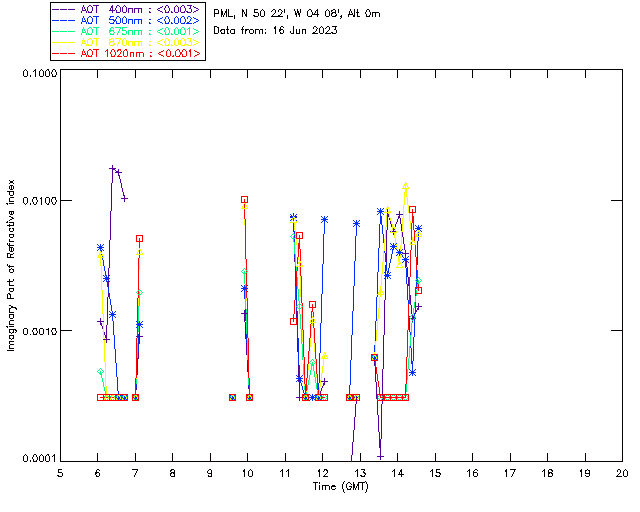Click the AOT 400nm purple legend entry
Viewport: 640px width, 512px height.
pos(128,9)
